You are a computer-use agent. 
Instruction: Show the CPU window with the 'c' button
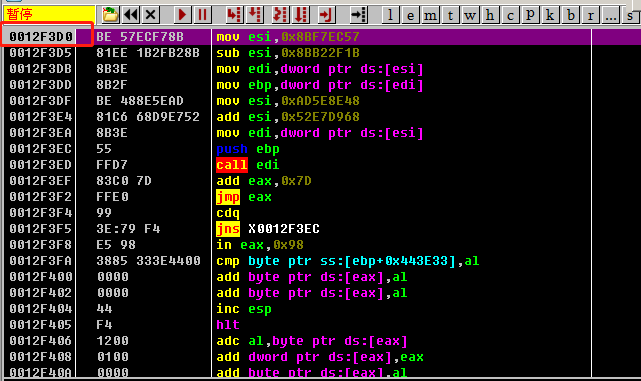point(510,15)
